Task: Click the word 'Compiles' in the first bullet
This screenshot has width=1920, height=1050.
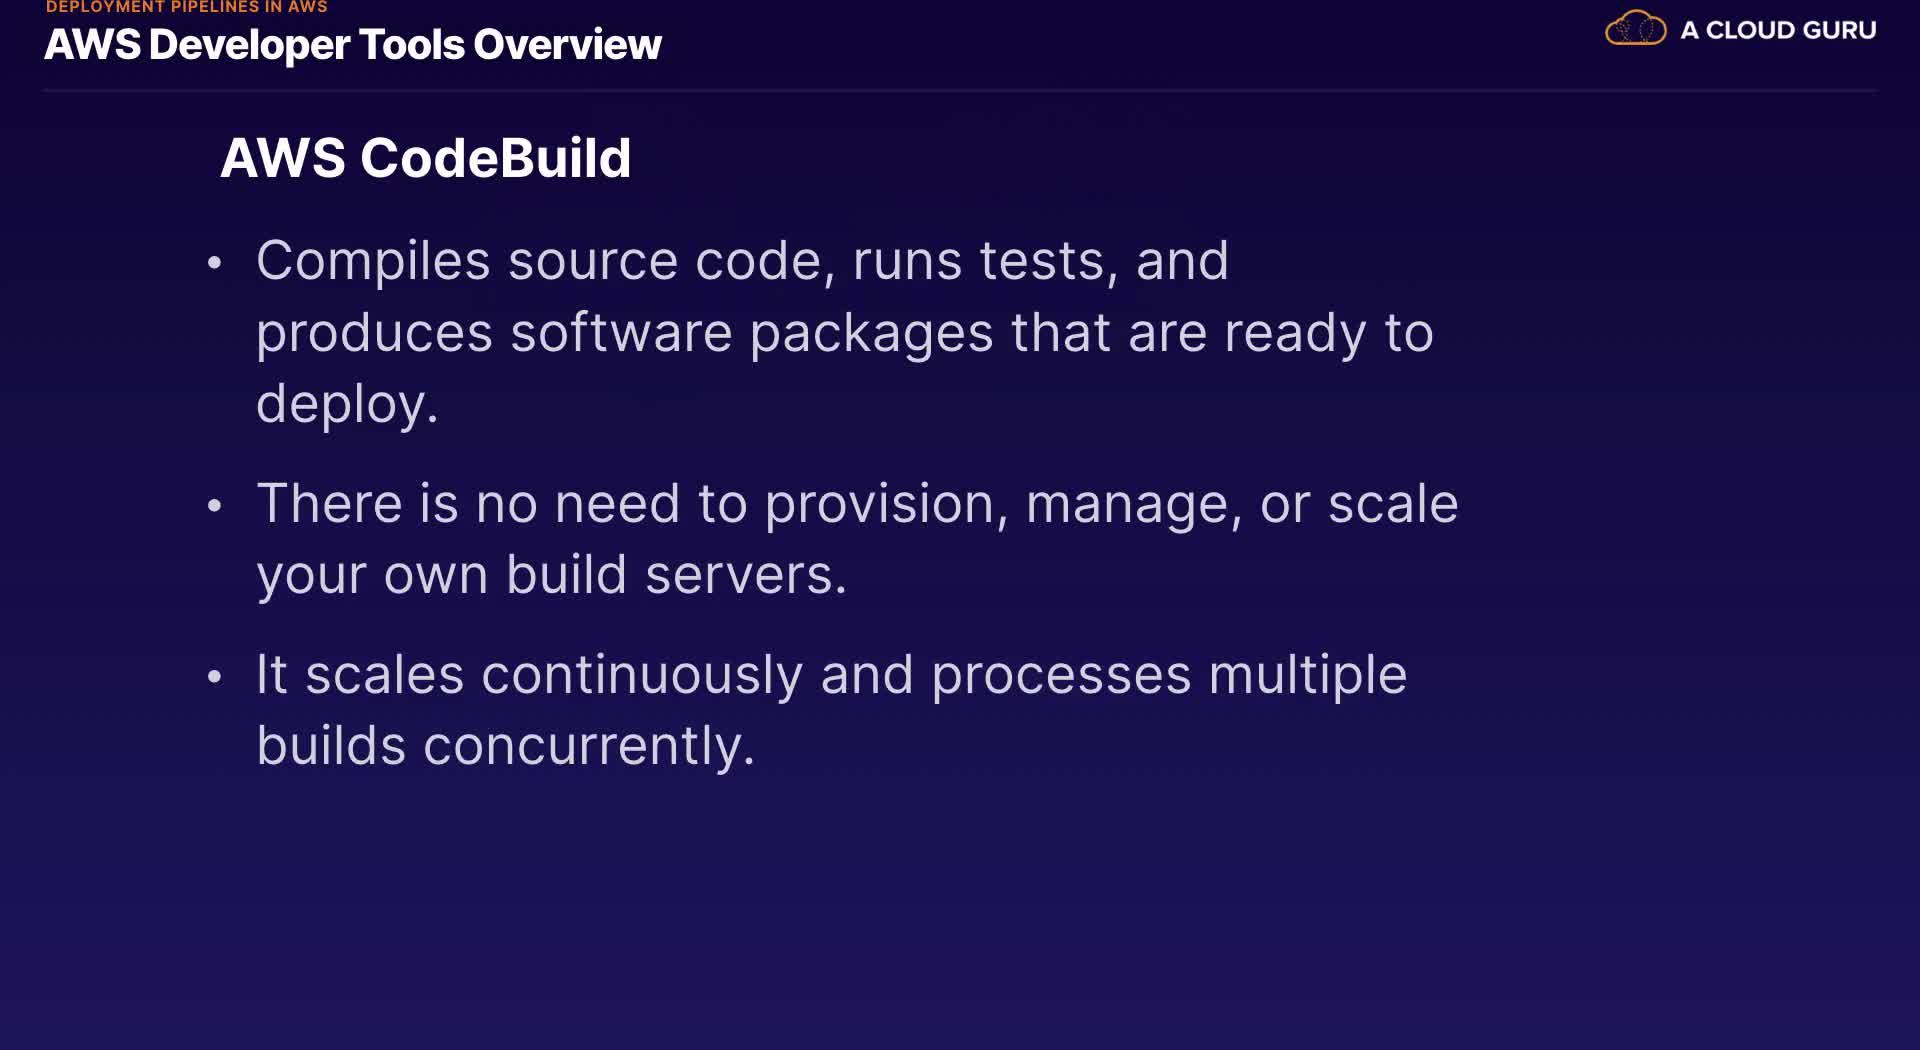Action: coord(373,261)
